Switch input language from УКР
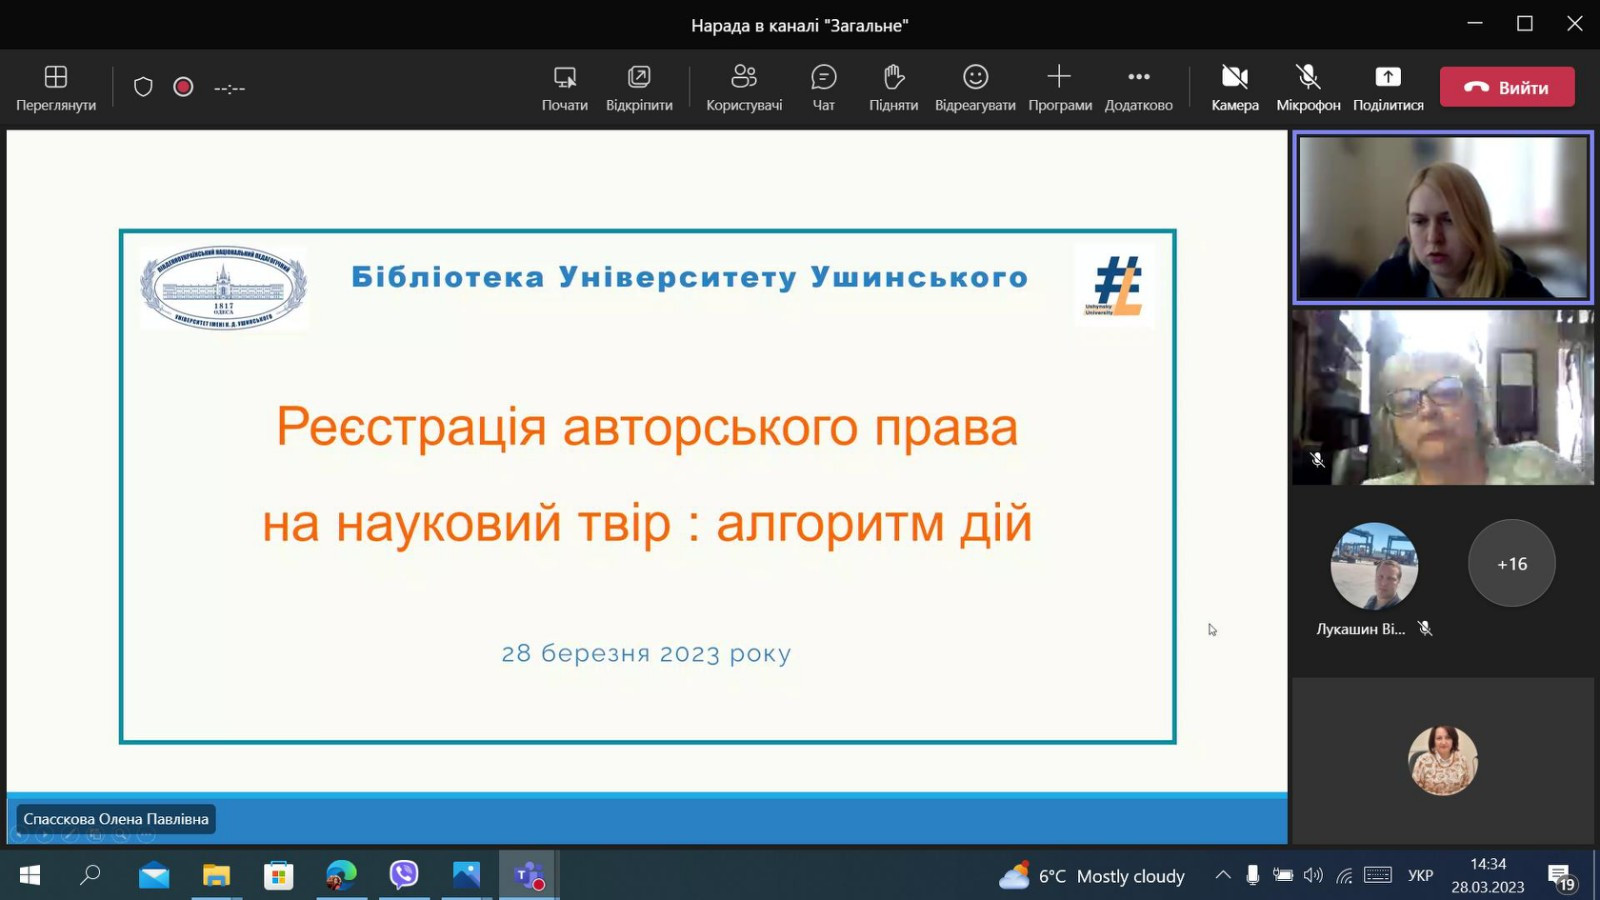The width and height of the screenshot is (1600, 900). (x=1420, y=876)
